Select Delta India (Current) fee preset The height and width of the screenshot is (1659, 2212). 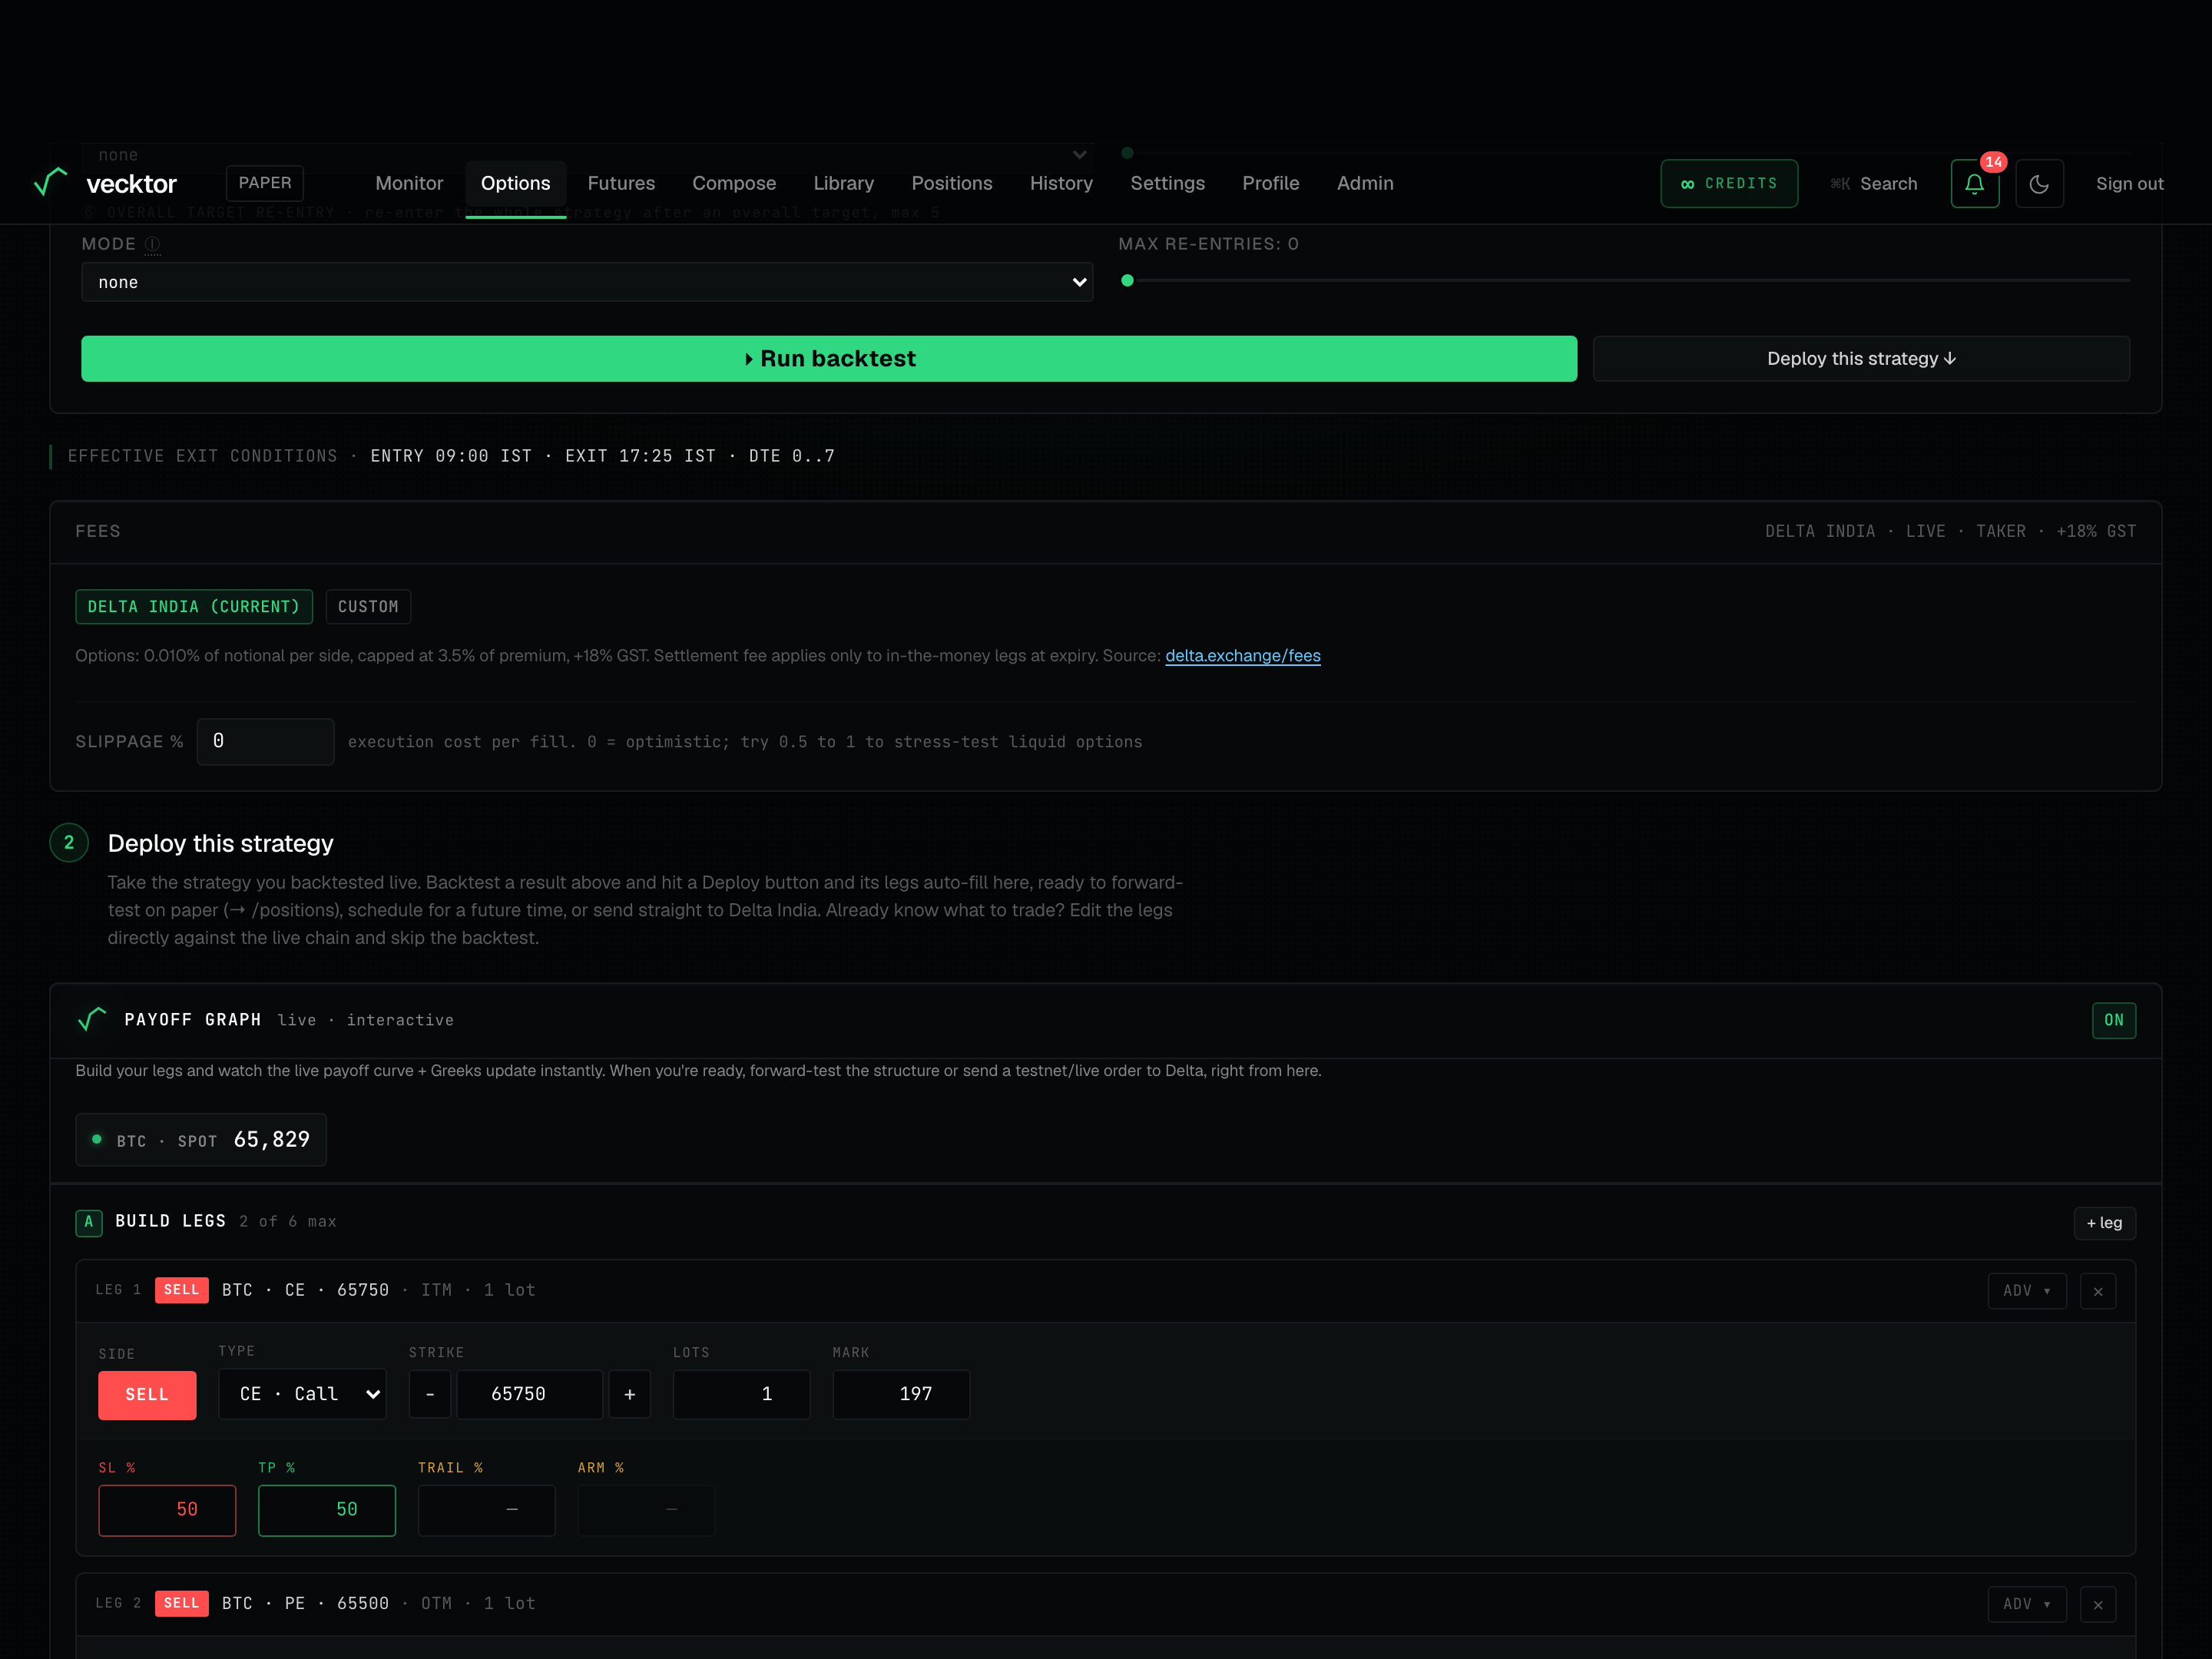[194, 607]
